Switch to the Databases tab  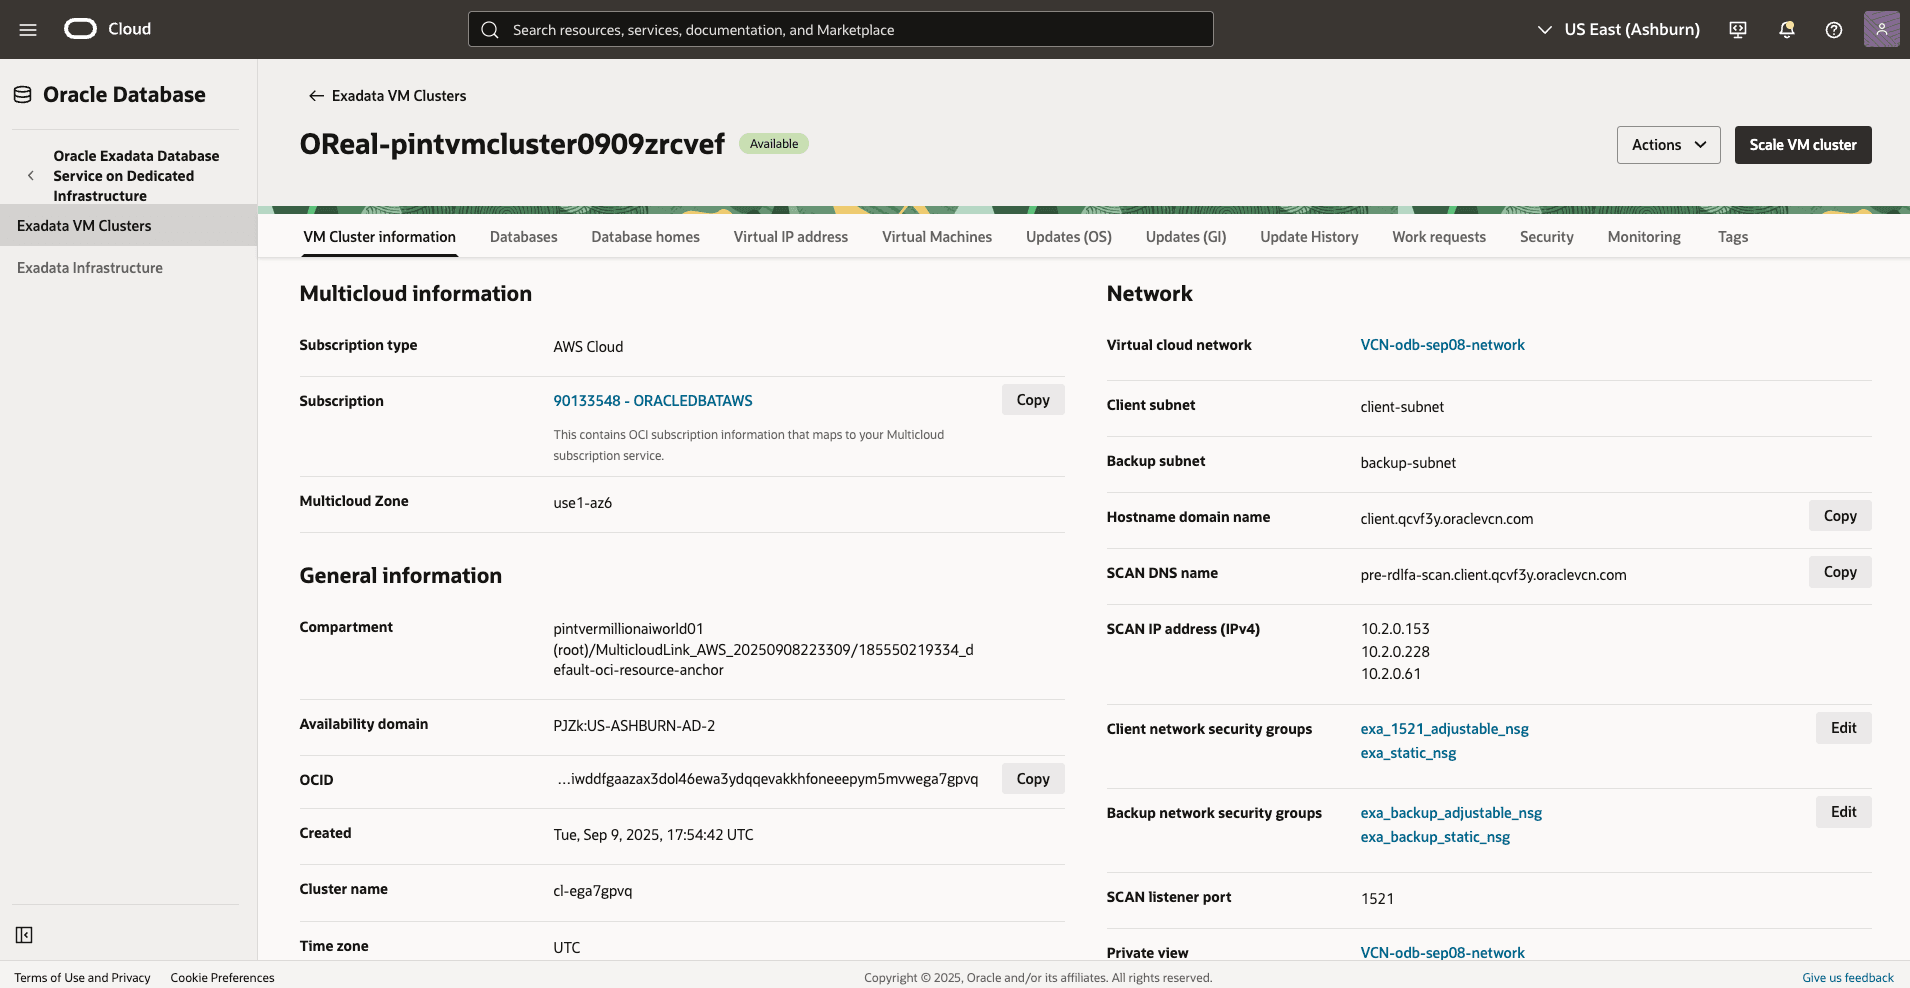pos(523,237)
